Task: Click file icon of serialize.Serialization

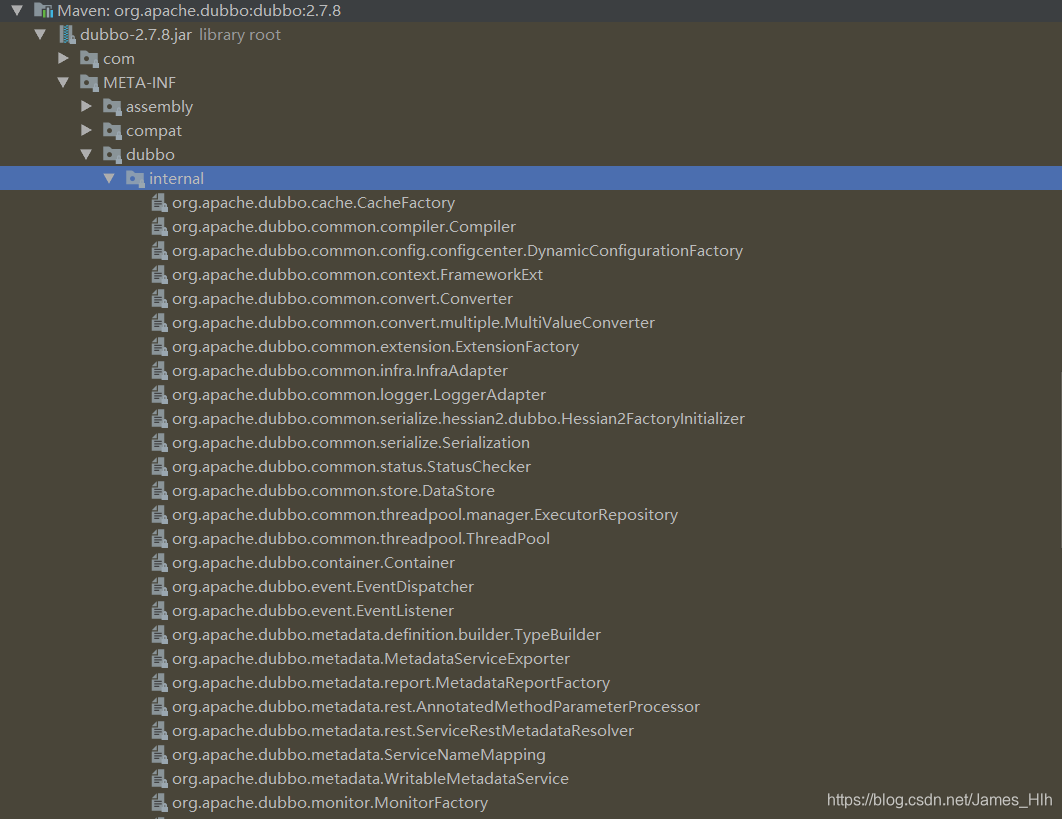Action: tap(159, 442)
